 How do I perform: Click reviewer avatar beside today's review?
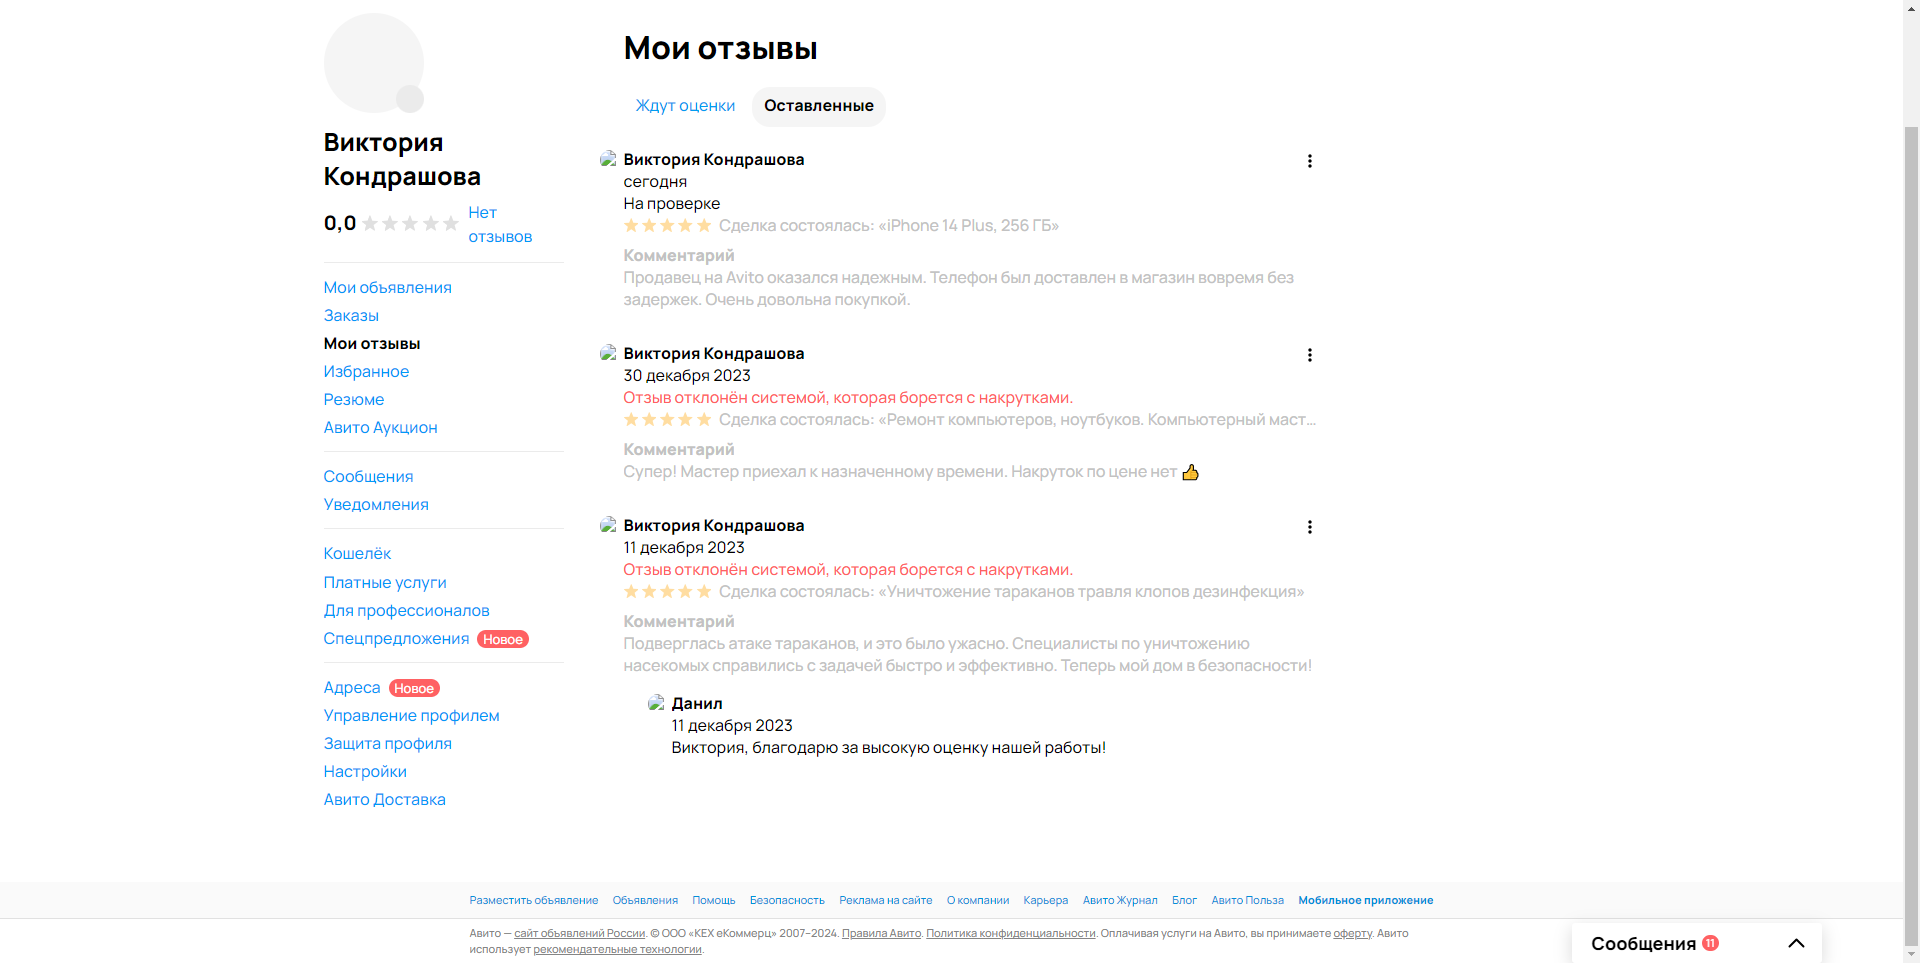[x=608, y=159]
